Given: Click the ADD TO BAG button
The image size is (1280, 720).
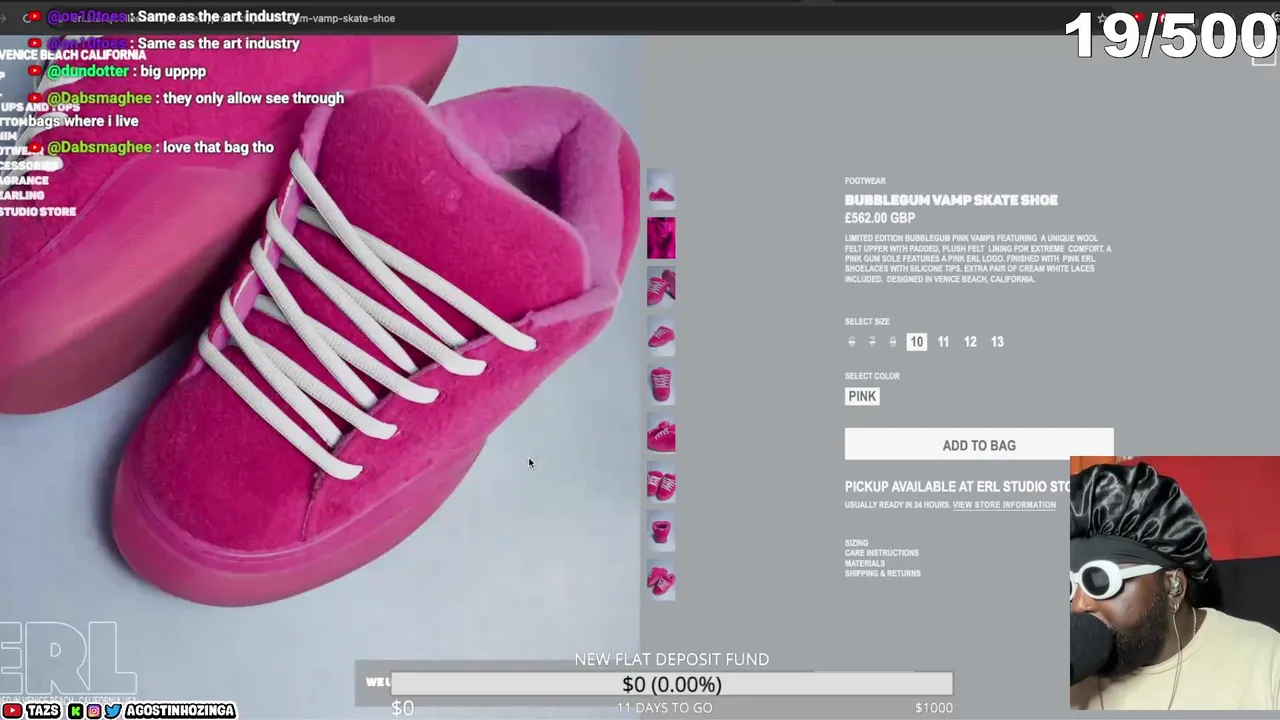Looking at the screenshot, I should coord(979,445).
